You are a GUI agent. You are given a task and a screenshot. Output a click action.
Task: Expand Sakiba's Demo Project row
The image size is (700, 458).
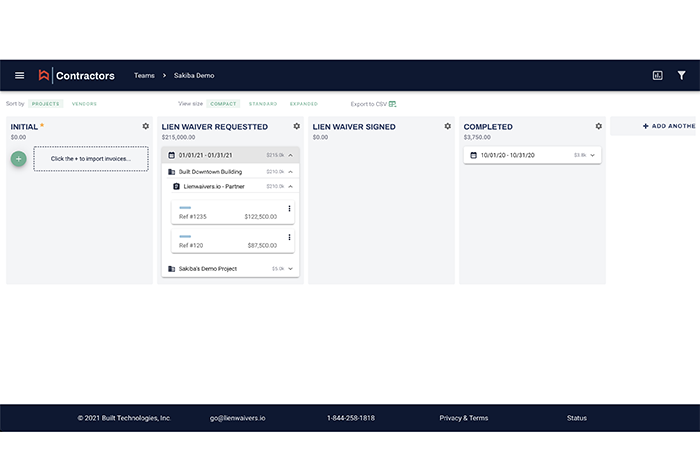[x=290, y=268]
